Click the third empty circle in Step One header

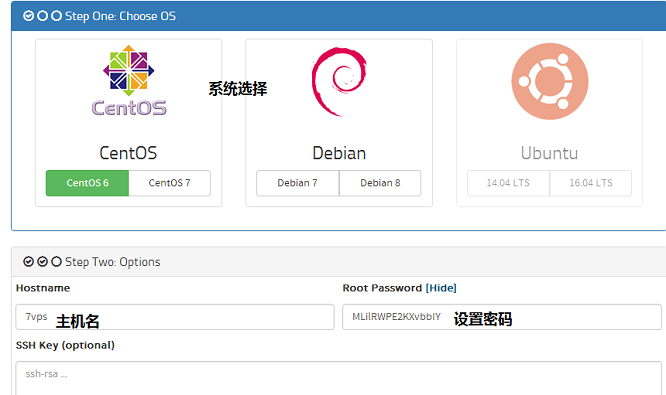(56, 16)
